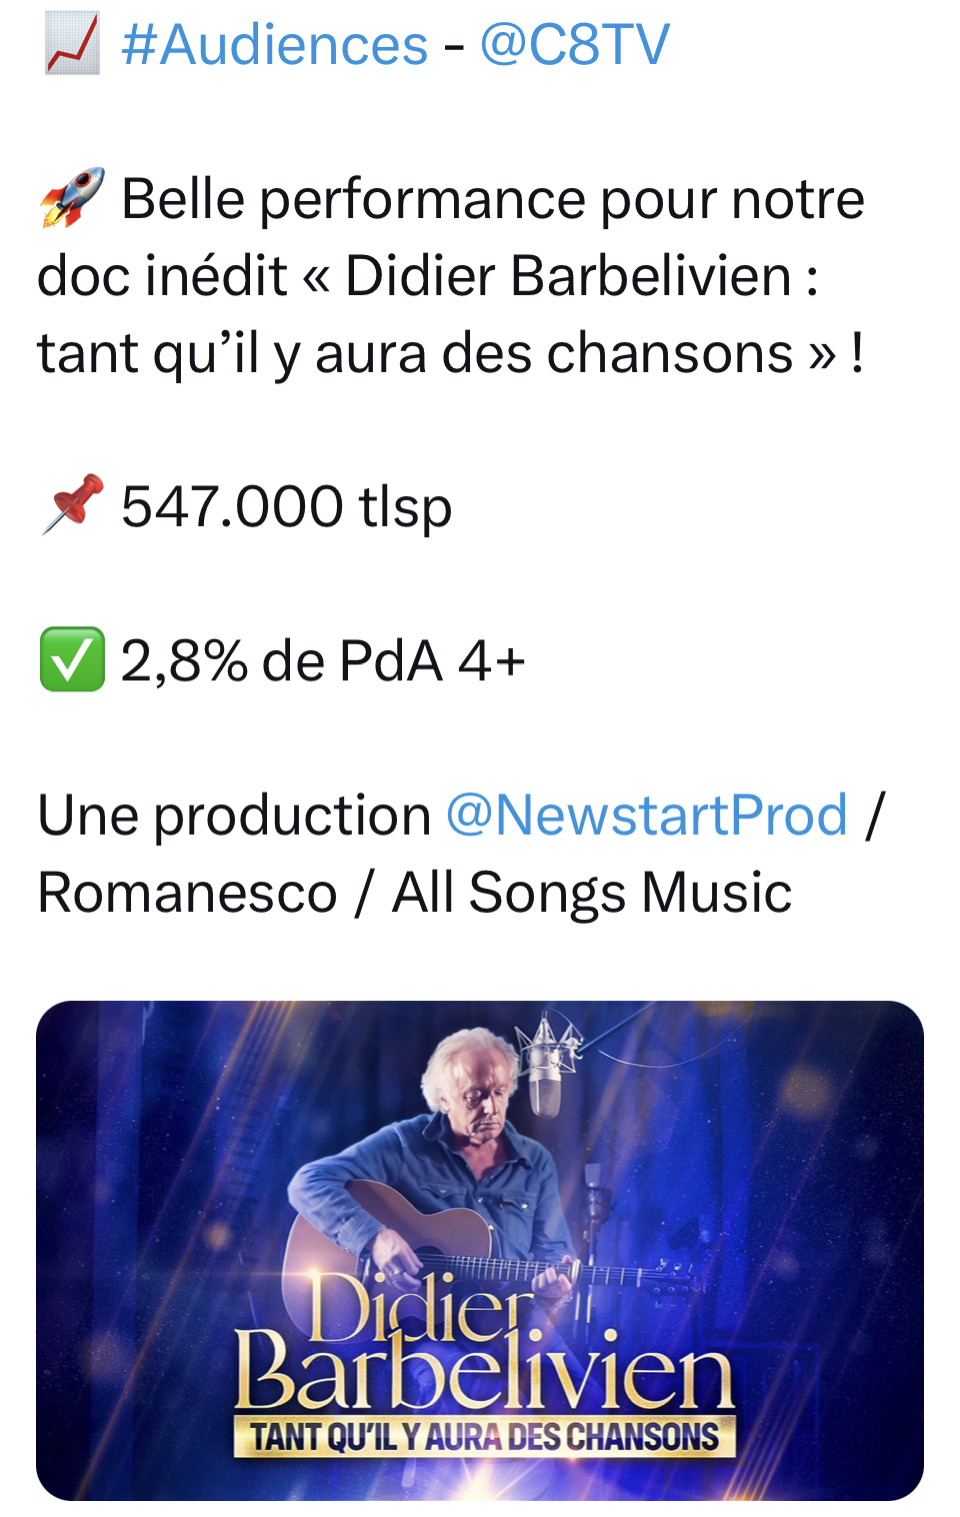This screenshot has width=960, height=1517.
Task: Click the white-haired guitarist's head in the poster
Action: click(470, 1085)
